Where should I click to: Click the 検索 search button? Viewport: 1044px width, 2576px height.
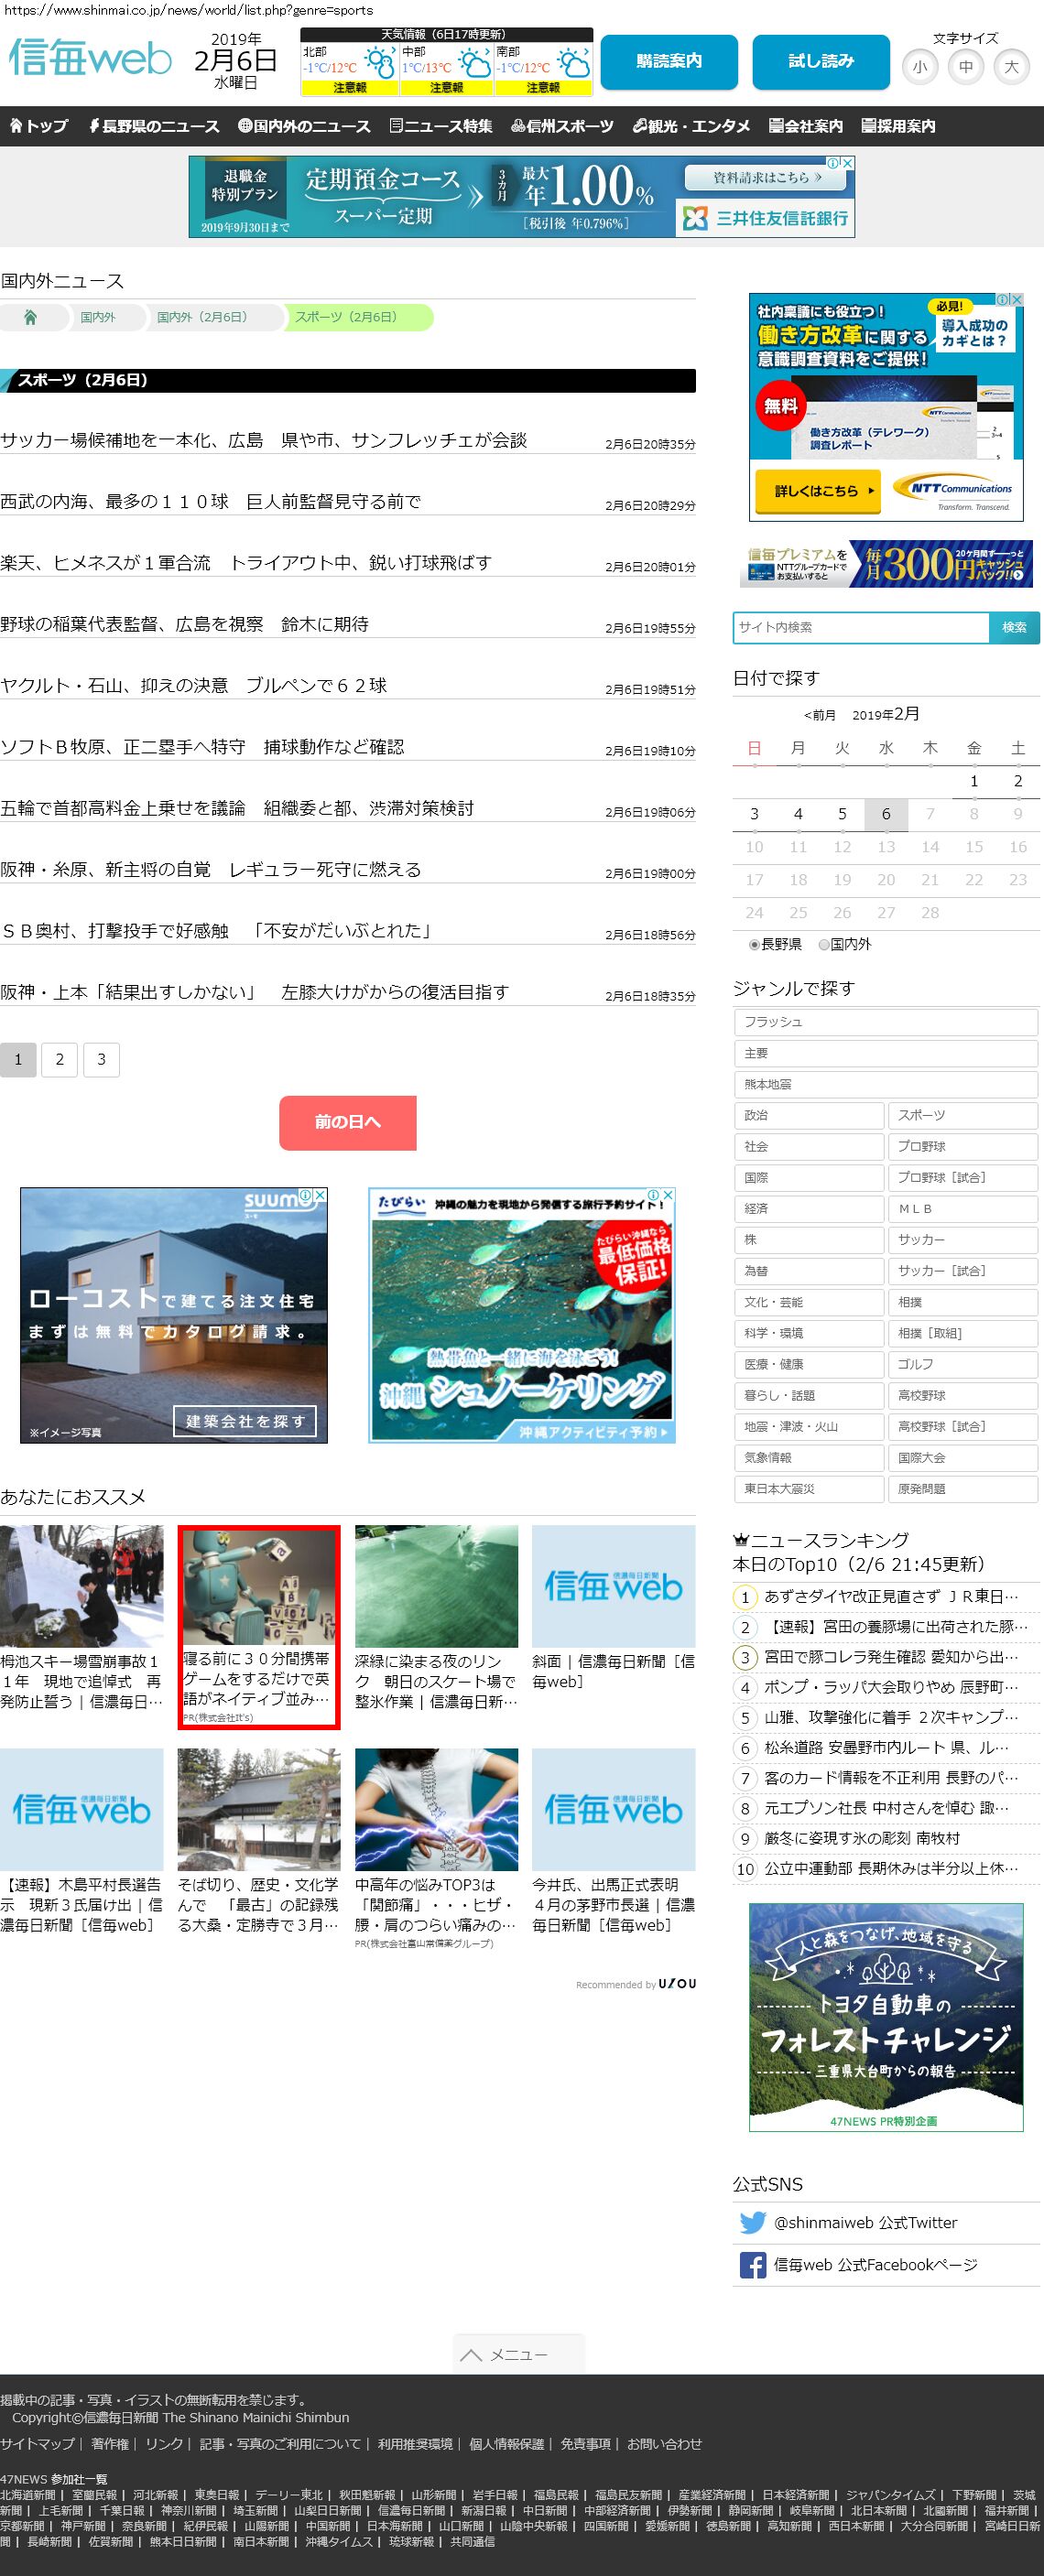pyautogui.click(x=1014, y=627)
